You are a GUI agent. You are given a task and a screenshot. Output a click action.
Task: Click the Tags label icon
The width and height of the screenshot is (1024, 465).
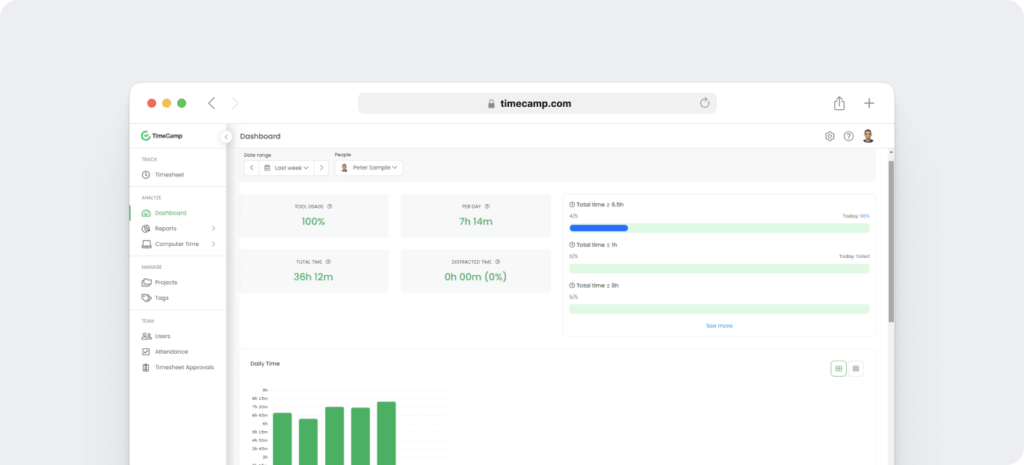(146, 298)
